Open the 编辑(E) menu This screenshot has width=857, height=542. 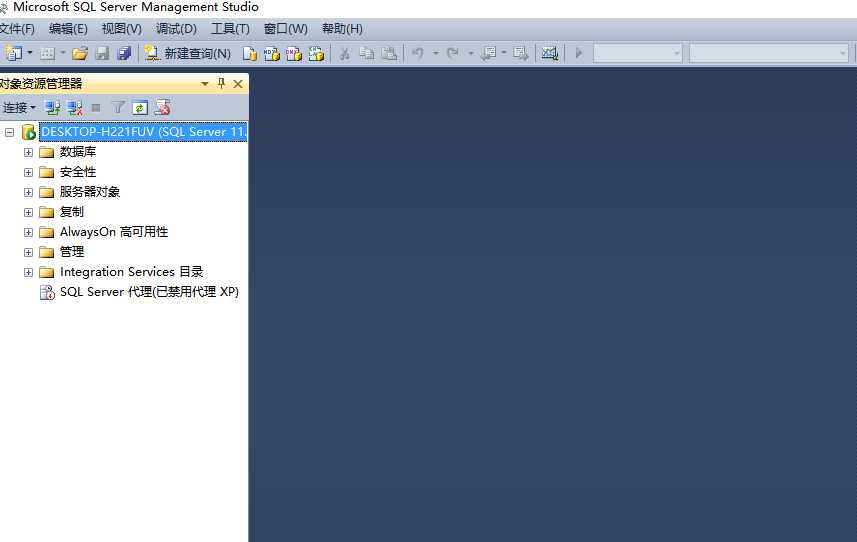click(x=68, y=28)
